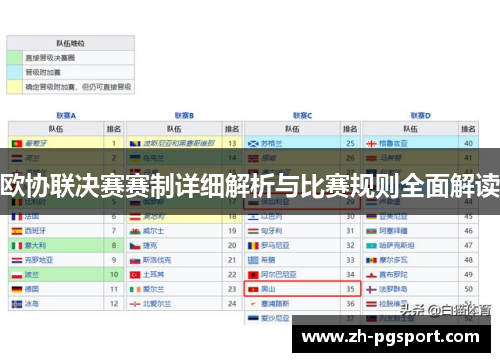Open the 格鲁吉亚 team link
Image resolution: width=500 pixels, height=362 pixels.
point(393,144)
